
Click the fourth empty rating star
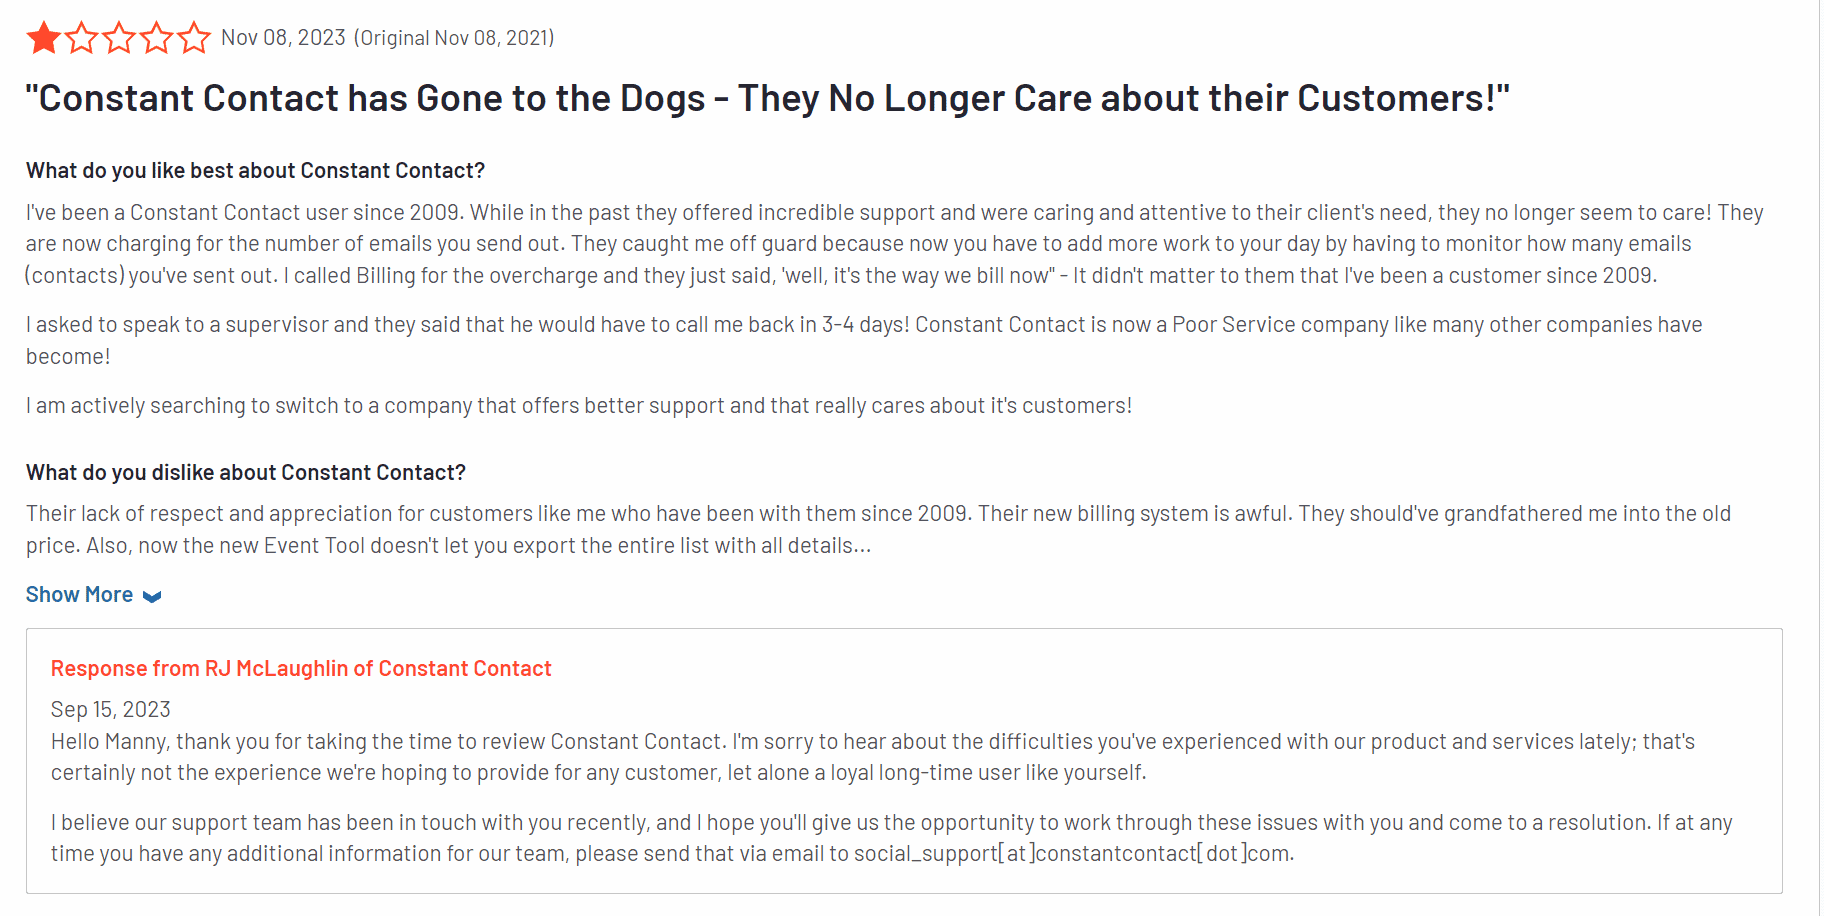[x=157, y=38]
